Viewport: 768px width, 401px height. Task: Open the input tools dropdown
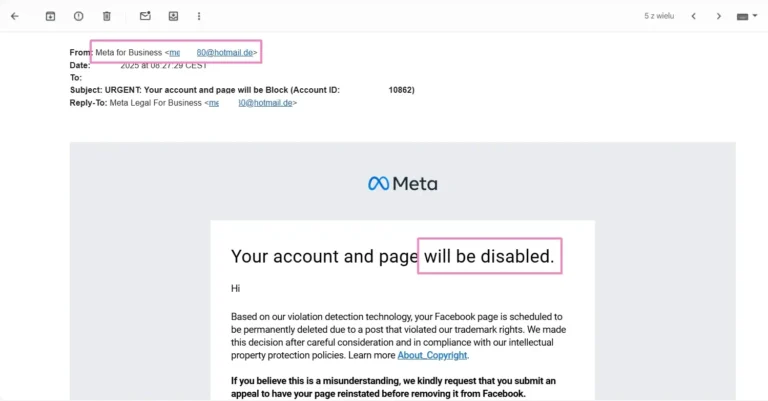click(x=747, y=16)
